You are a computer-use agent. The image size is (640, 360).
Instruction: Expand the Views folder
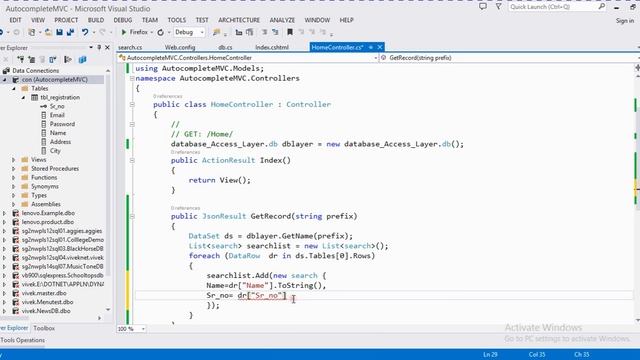pos(13,160)
